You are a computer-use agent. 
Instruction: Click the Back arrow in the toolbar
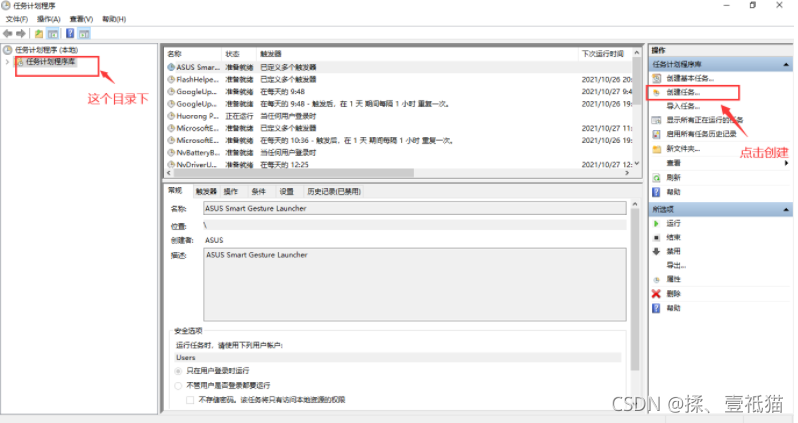pyautogui.click(x=8, y=33)
